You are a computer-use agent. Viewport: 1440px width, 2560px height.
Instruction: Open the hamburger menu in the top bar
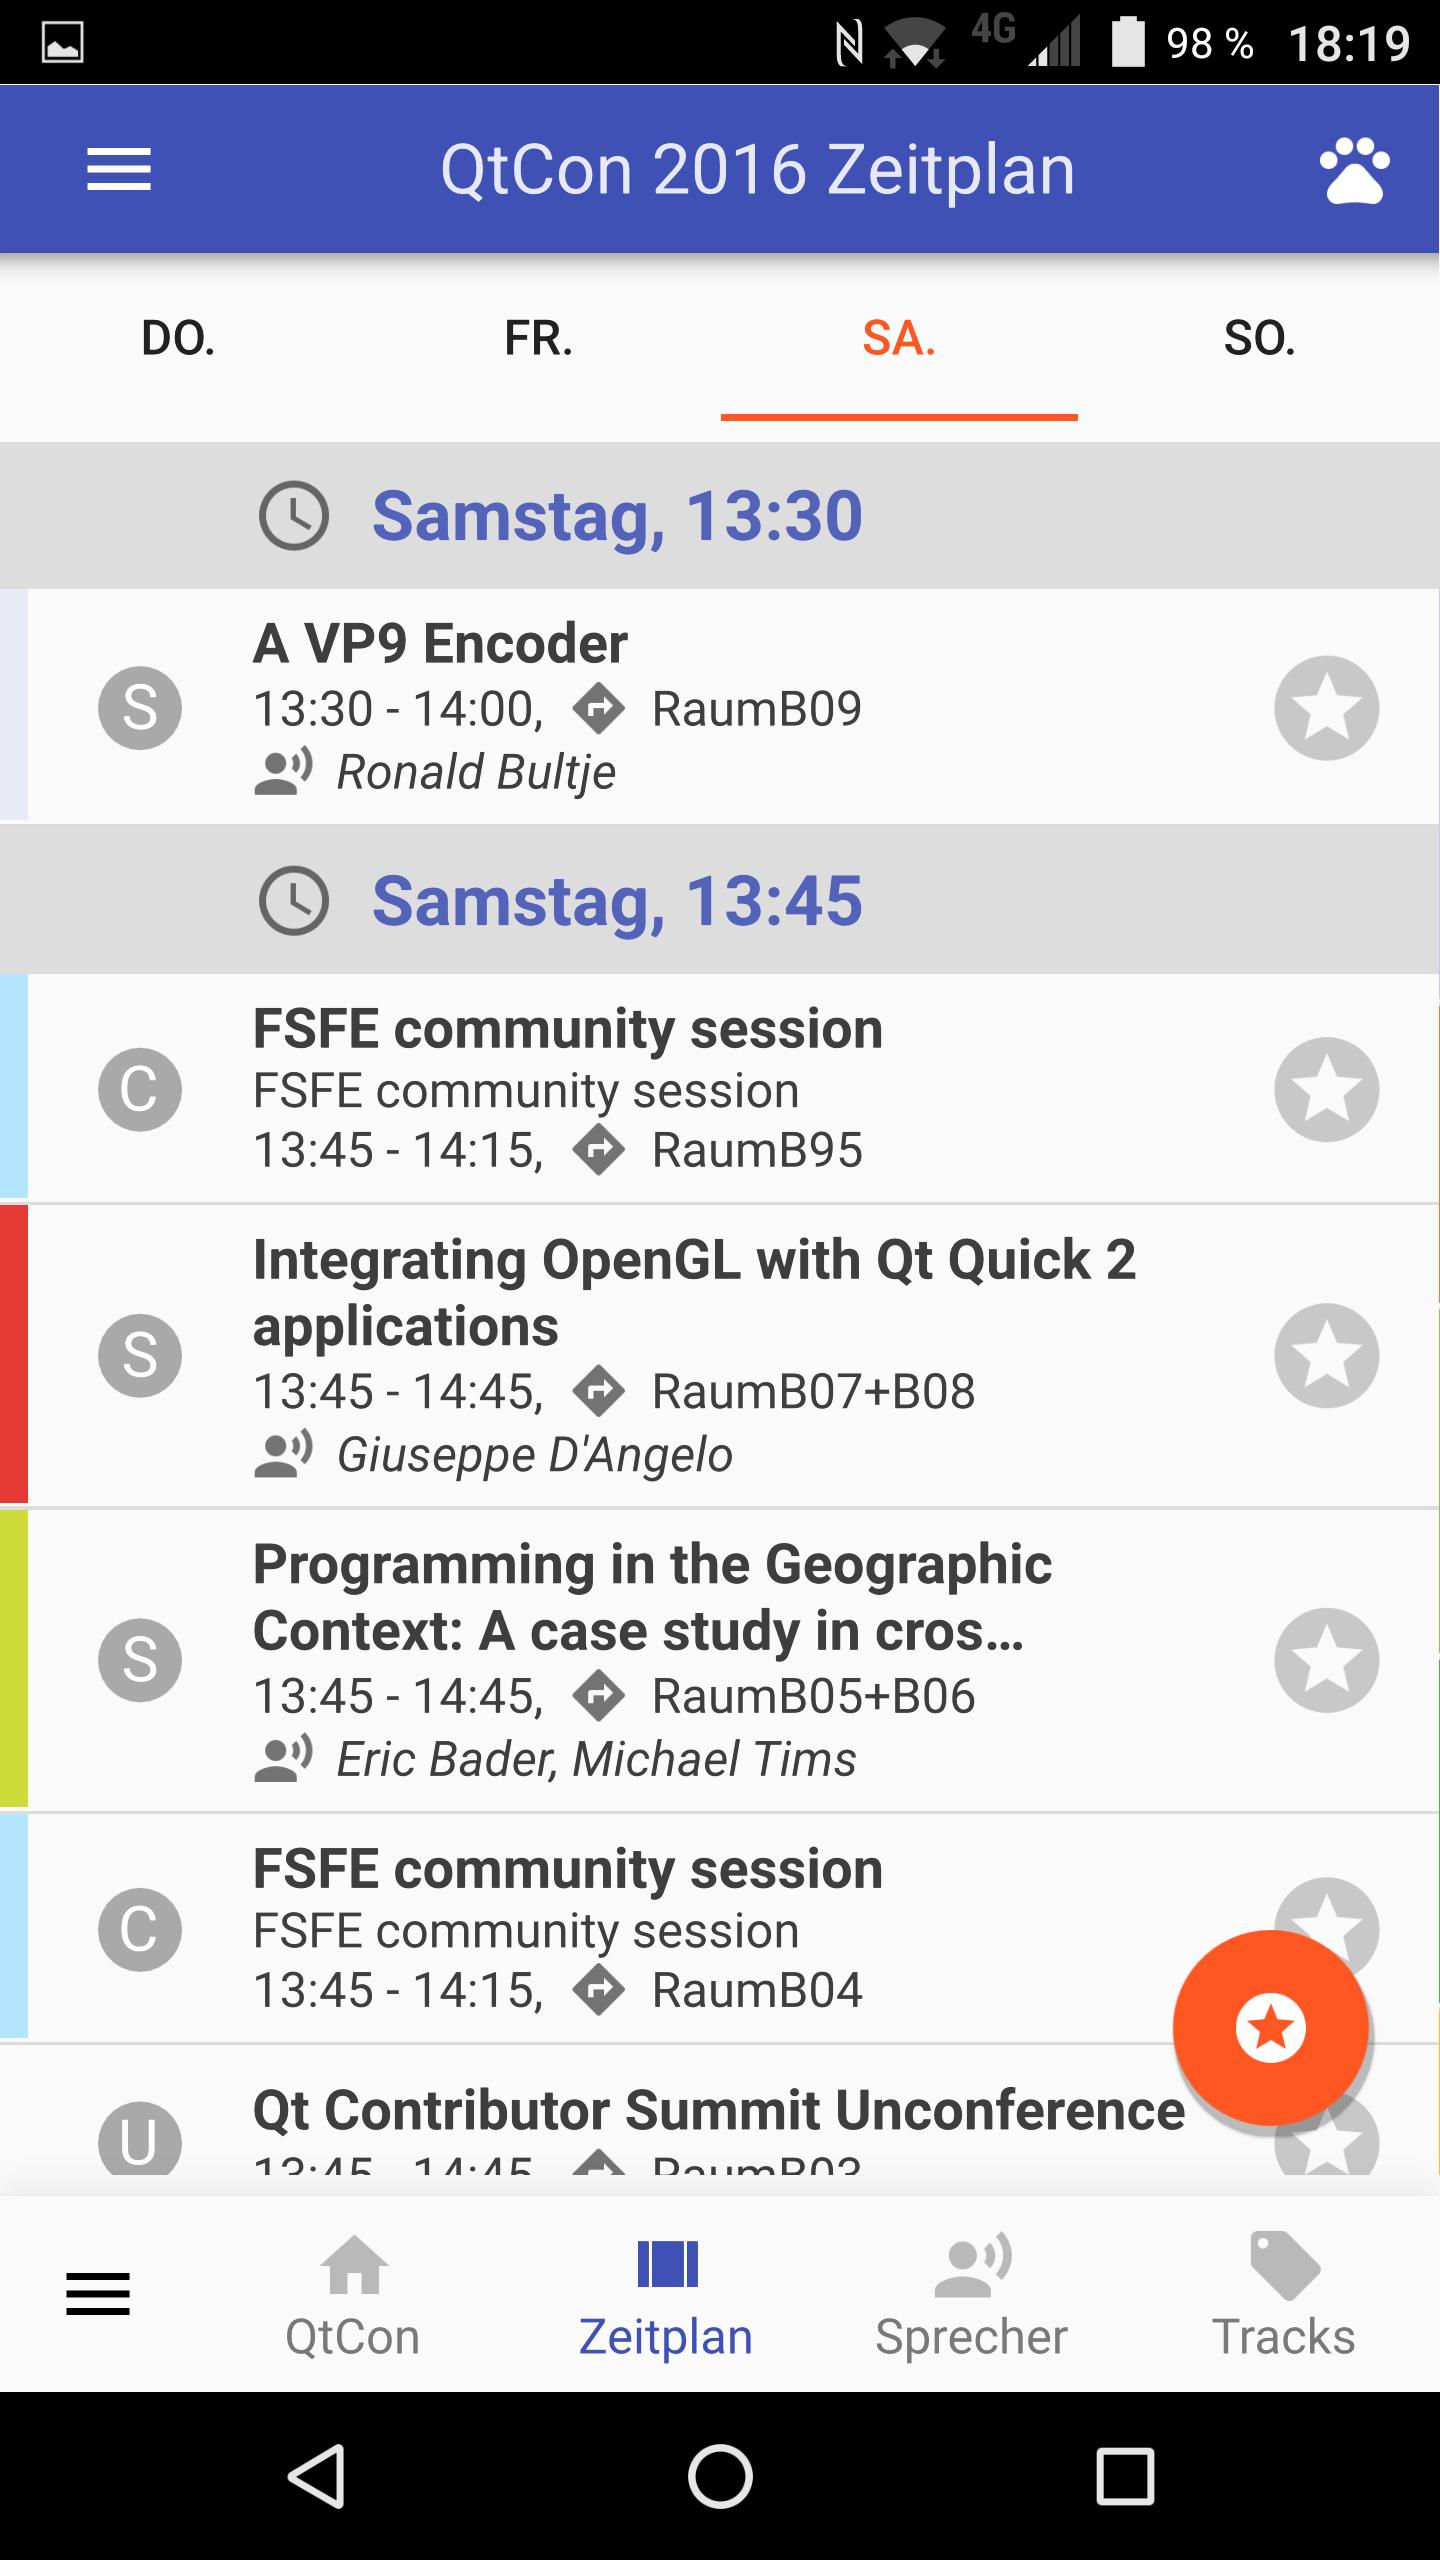coord(118,169)
